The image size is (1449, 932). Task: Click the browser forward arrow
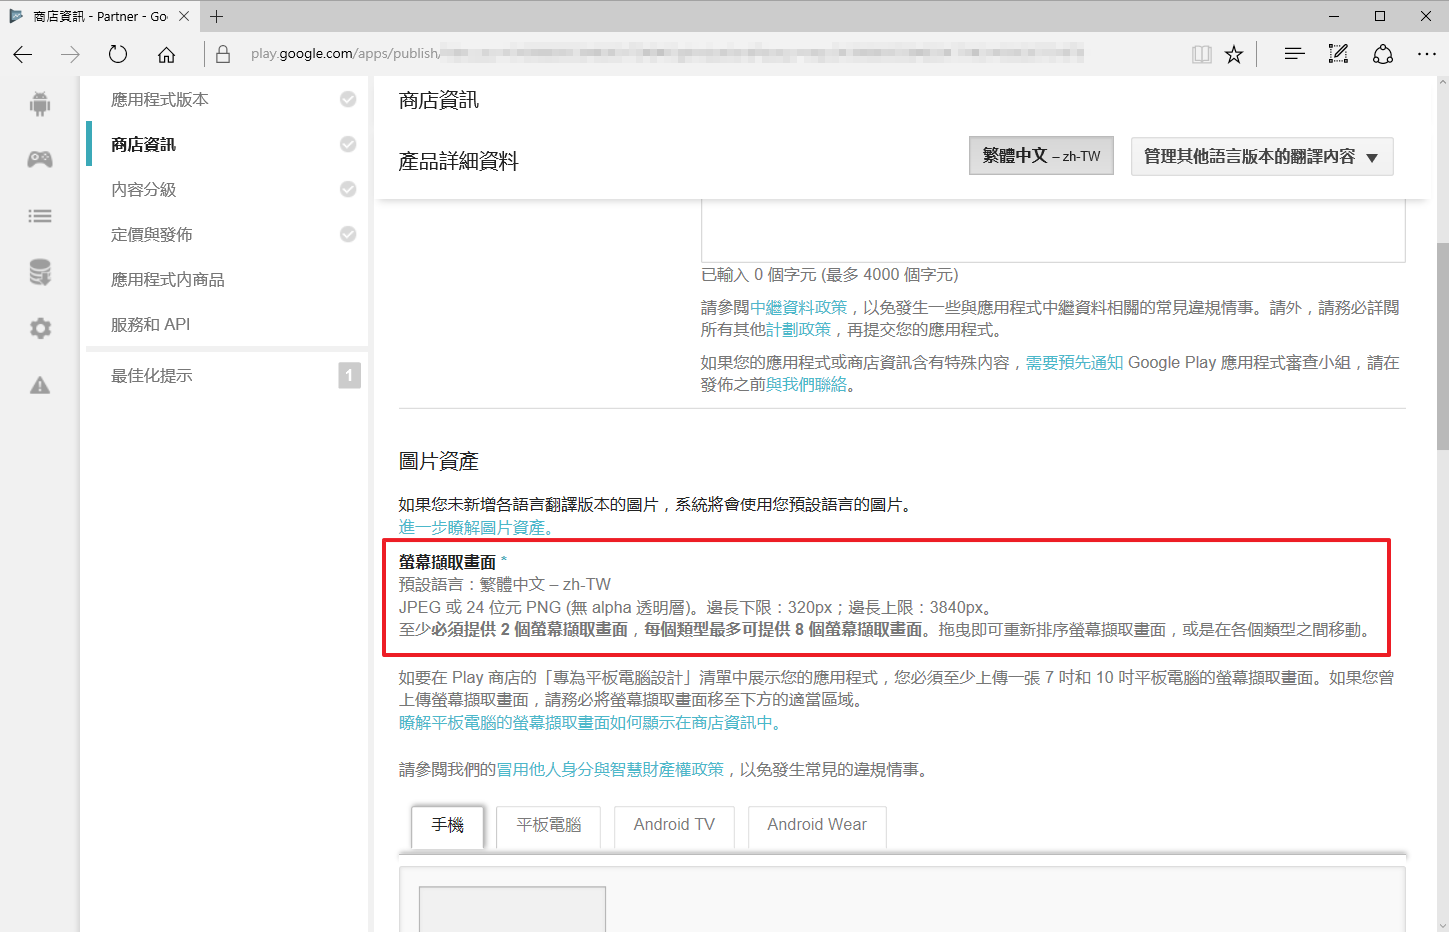coord(70,54)
